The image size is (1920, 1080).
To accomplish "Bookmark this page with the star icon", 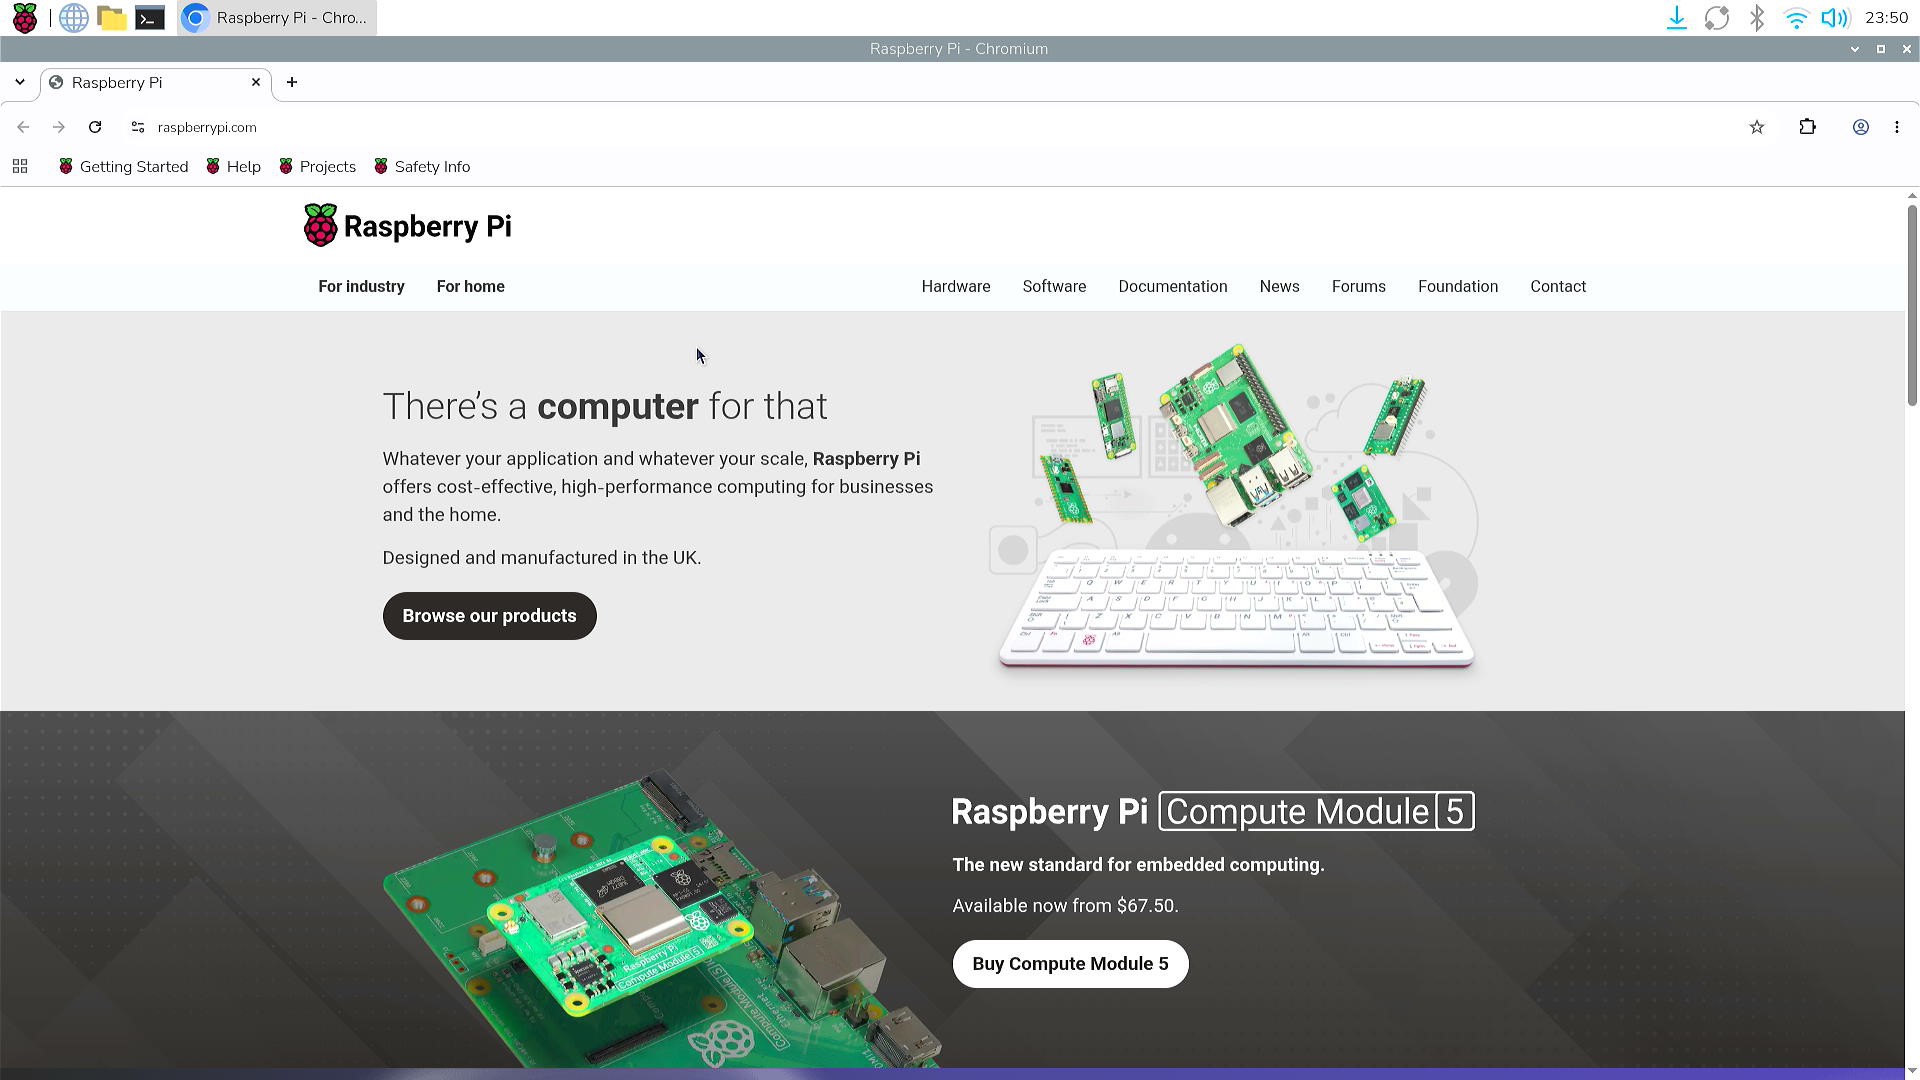I will click(x=1757, y=127).
